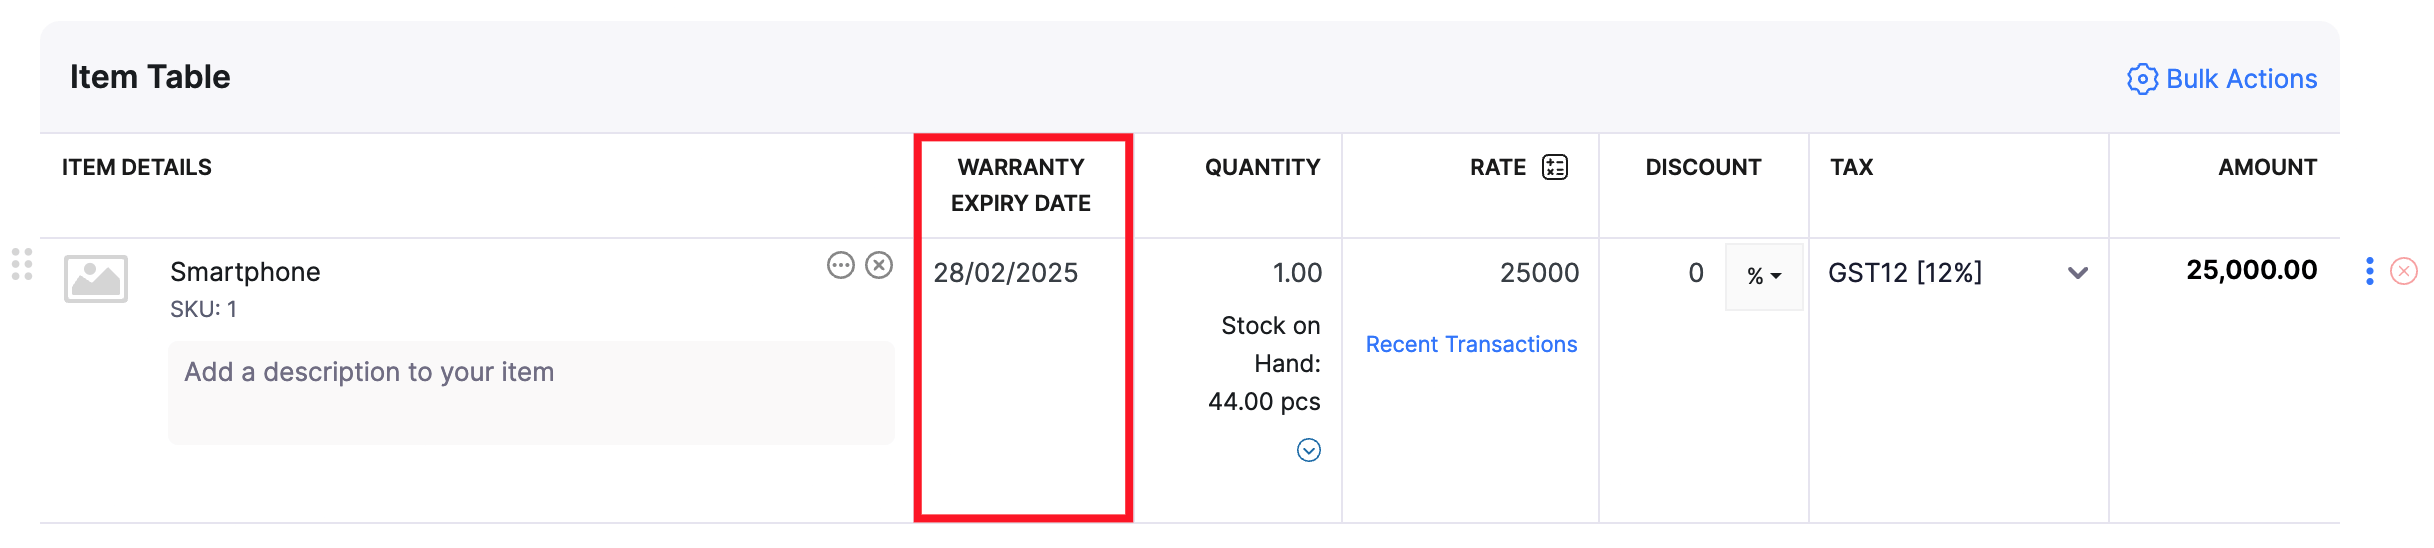Clear the Smartphone item selection
Viewport: 2434px width, 548px height.
point(879,265)
